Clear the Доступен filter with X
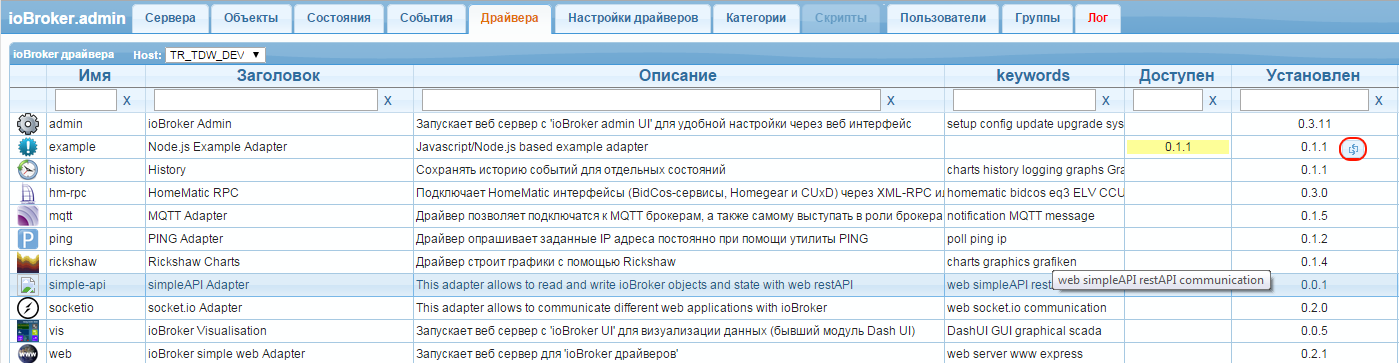Screen dimensions: 1399x363 click(1213, 100)
